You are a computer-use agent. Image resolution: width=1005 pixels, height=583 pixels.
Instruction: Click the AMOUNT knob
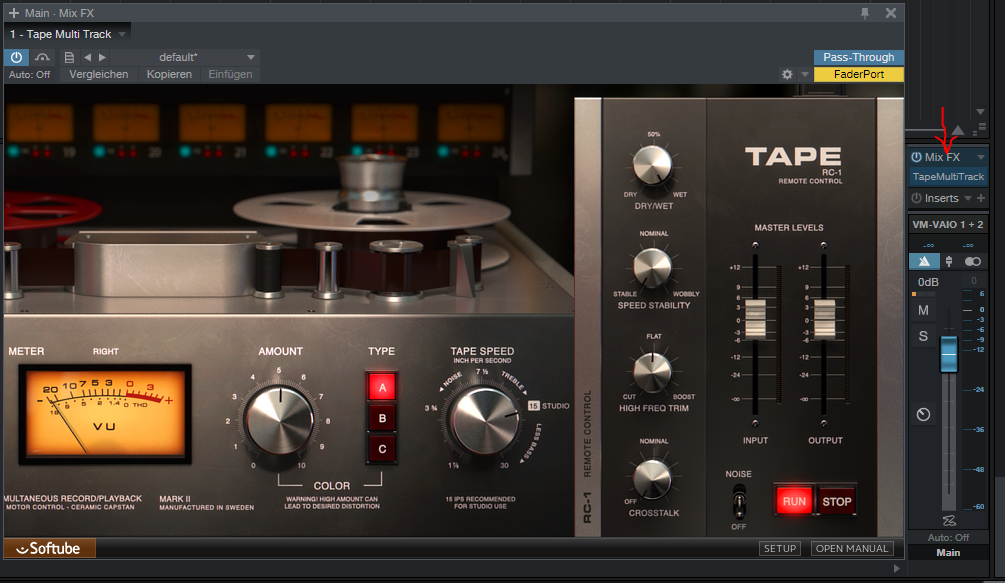[279, 420]
